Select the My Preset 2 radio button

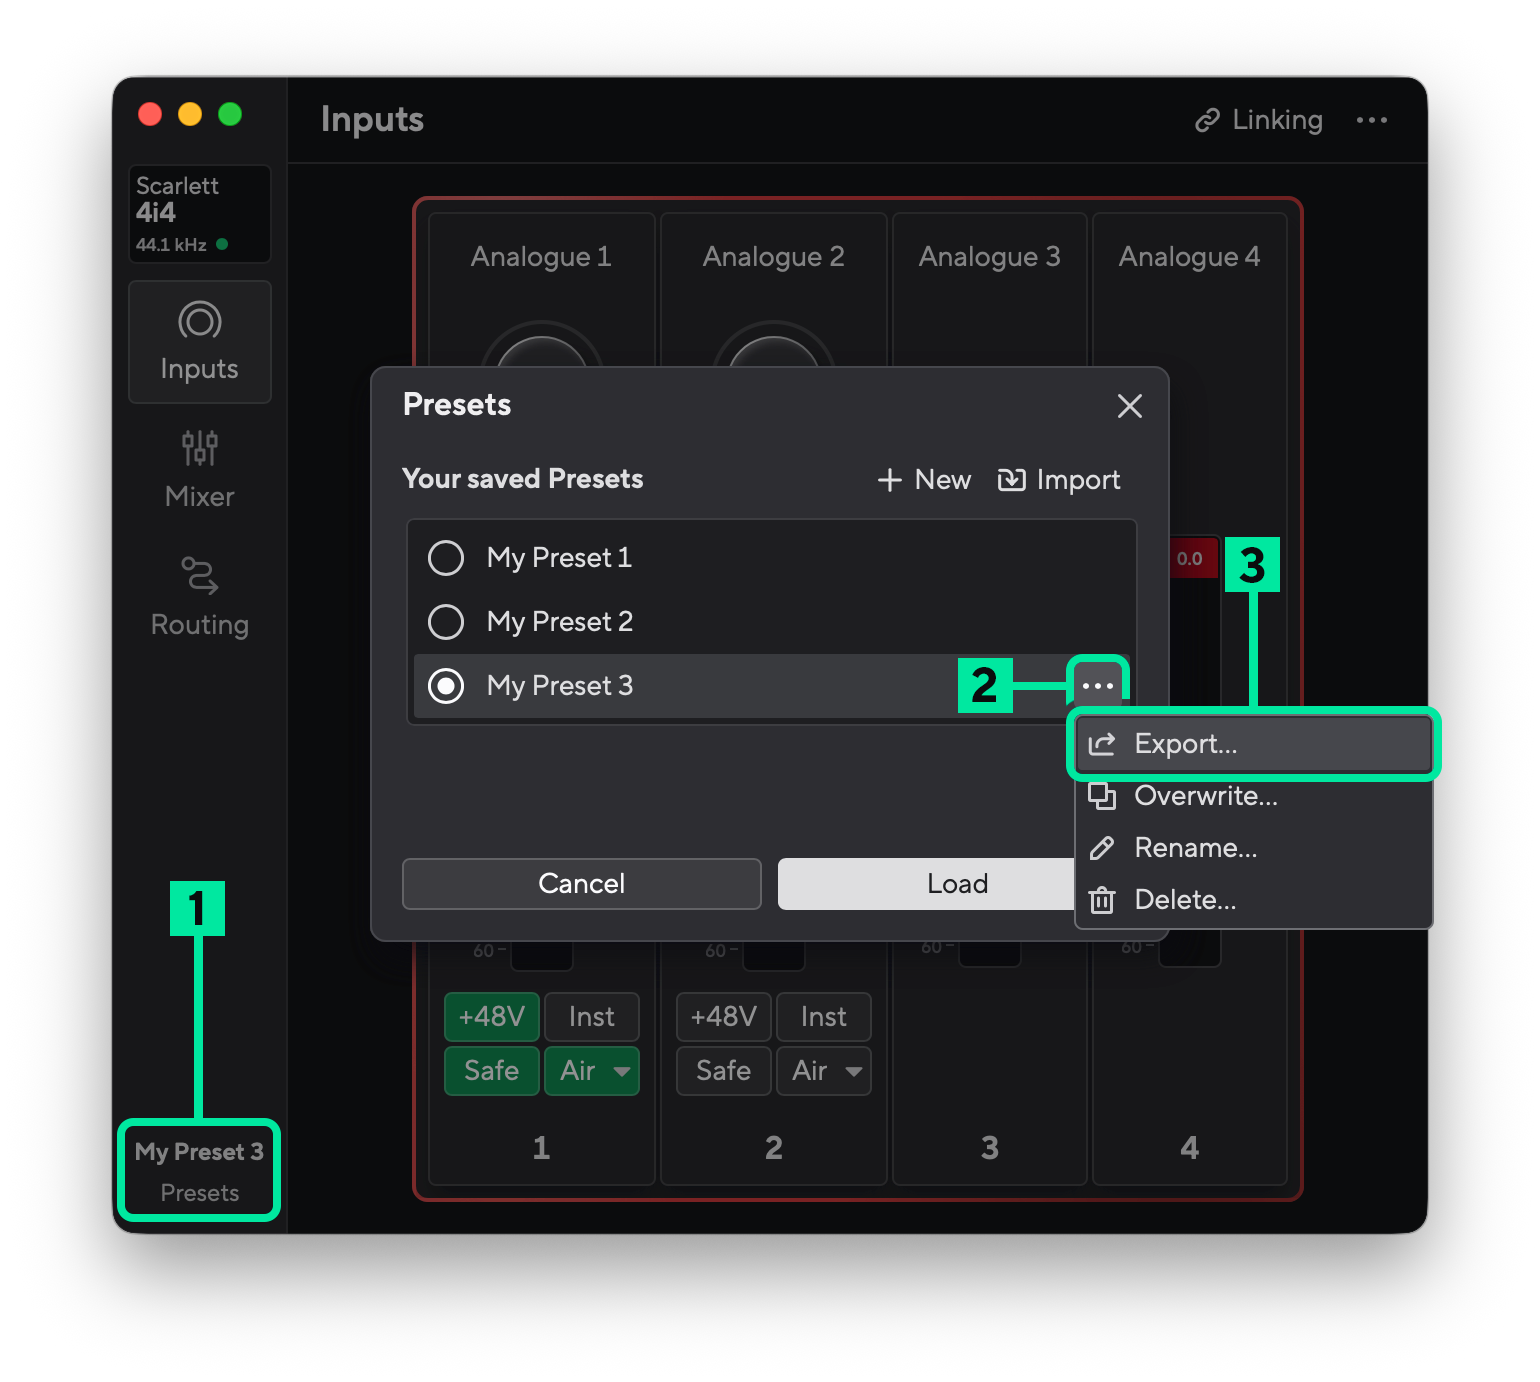pyautogui.click(x=446, y=622)
